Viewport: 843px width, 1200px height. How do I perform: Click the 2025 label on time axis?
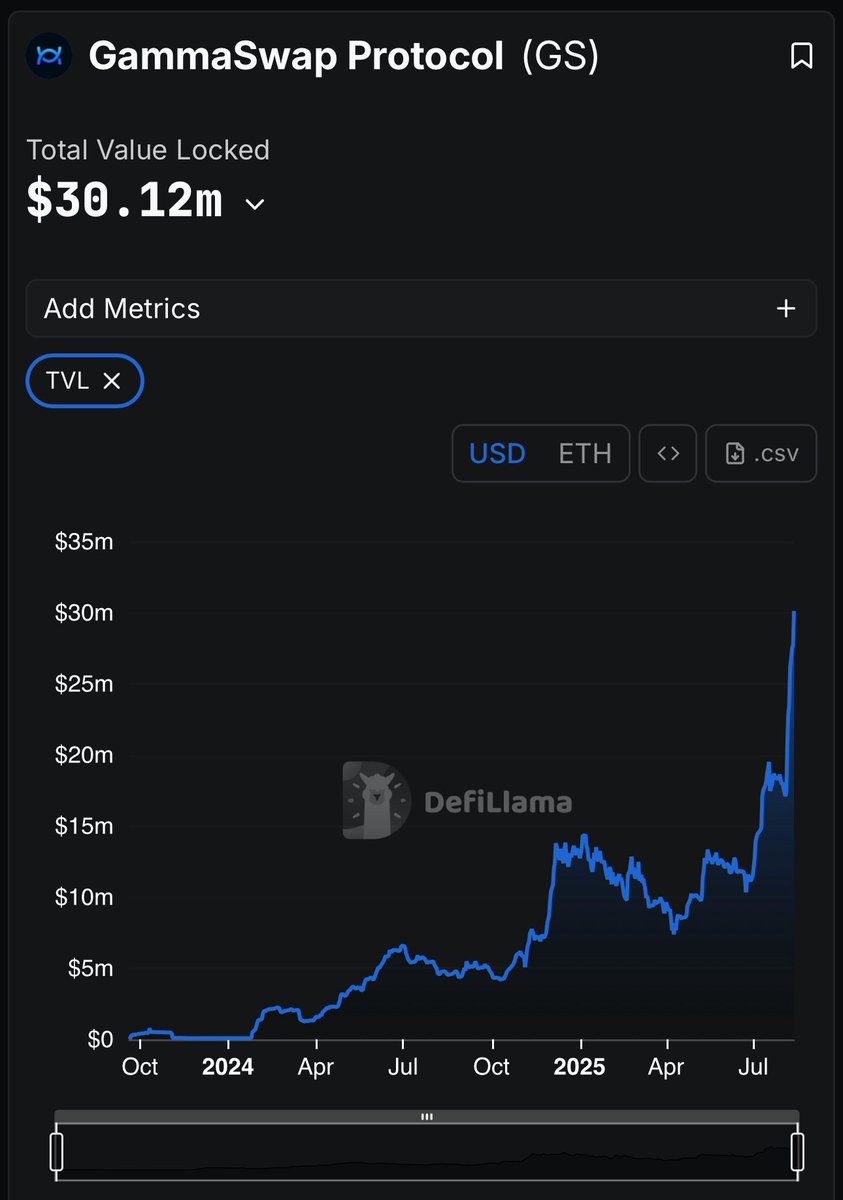tap(580, 1067)
